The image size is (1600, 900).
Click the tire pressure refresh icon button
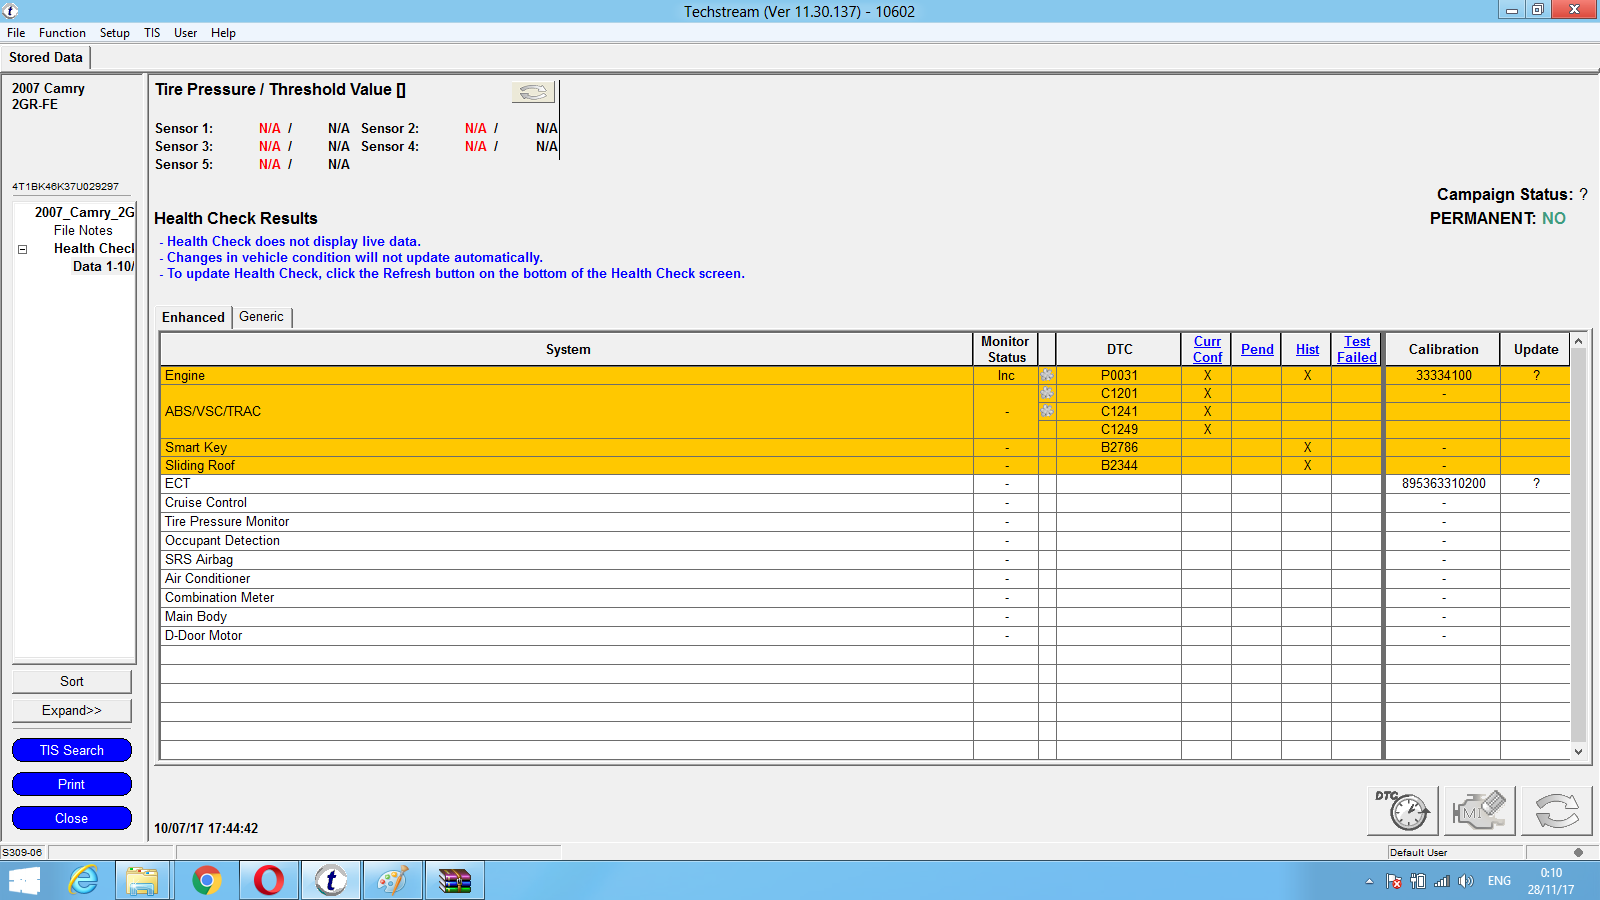click(533, 92)
